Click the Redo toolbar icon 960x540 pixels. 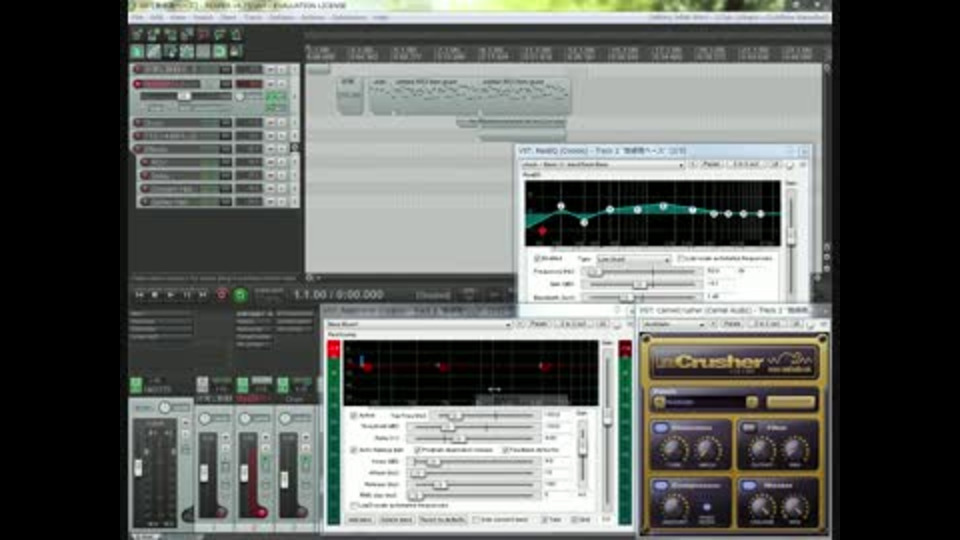[x=220, y=34]
